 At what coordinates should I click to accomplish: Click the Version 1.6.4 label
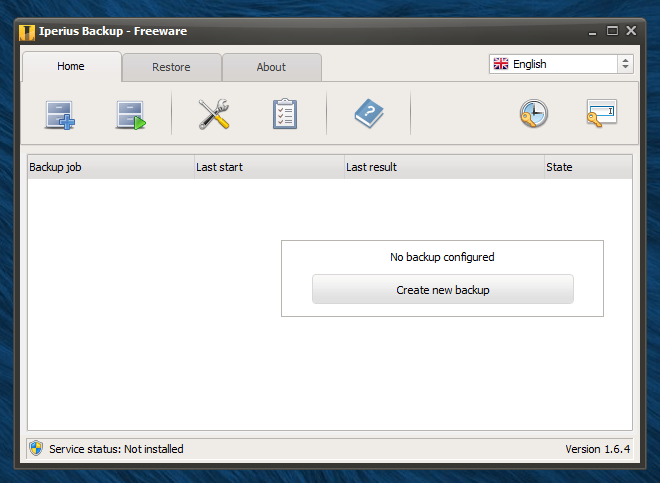(597, 449)
